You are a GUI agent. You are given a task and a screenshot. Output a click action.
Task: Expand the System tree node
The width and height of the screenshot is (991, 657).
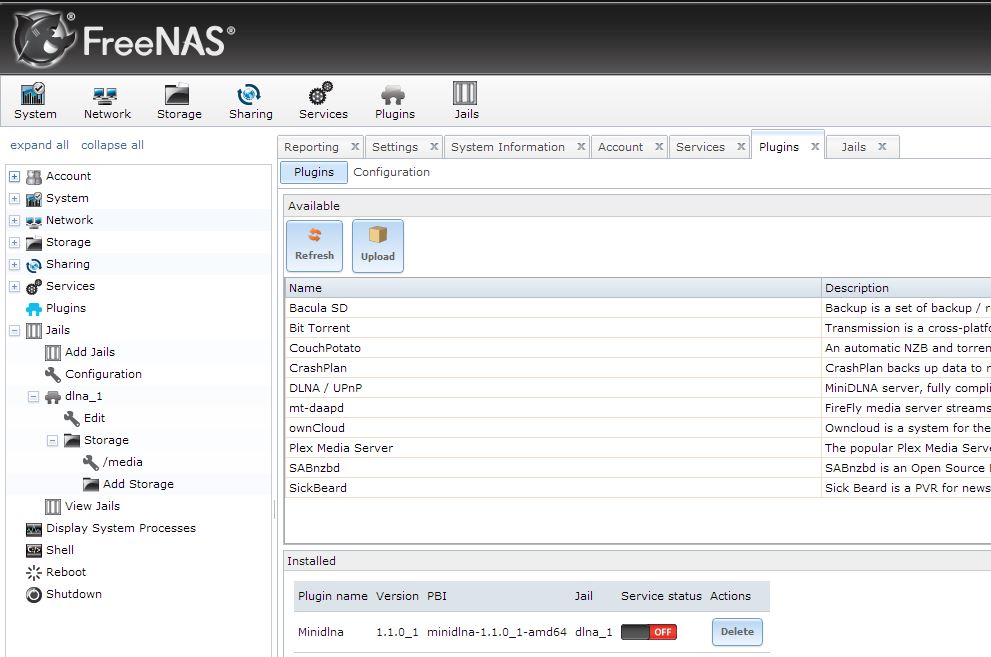(15, 198)
